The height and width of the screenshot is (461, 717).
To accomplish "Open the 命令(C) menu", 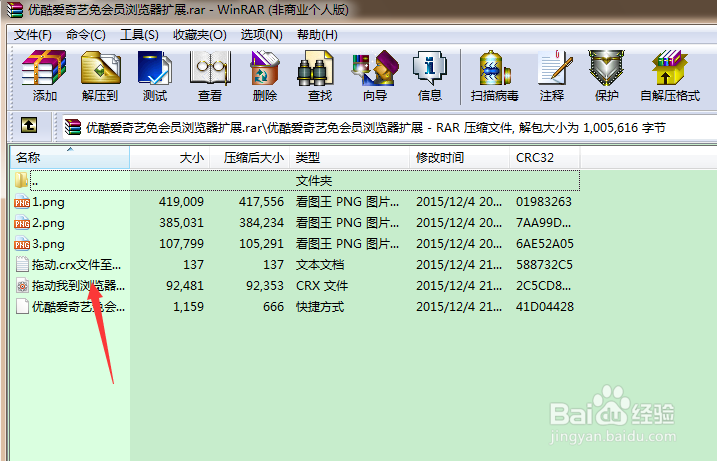I will point(86,35).
